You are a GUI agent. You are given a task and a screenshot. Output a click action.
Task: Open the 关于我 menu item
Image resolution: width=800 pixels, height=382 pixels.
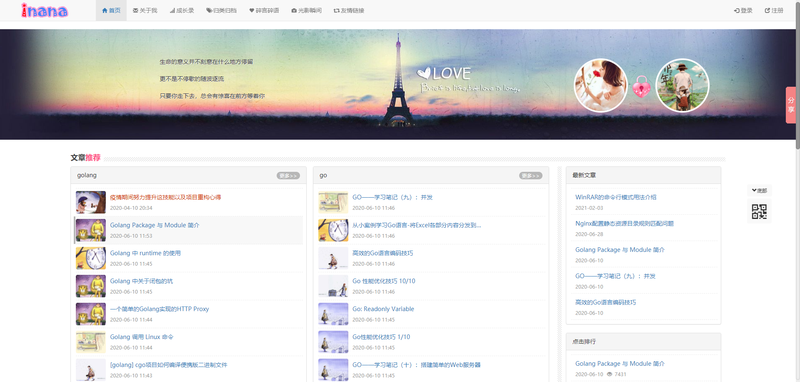point(145,10)
